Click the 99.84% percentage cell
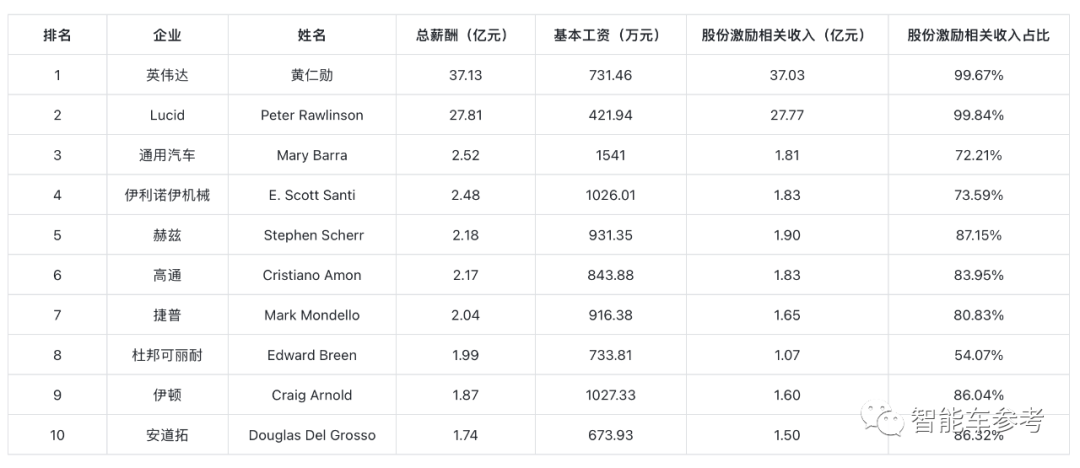This screenshot has height=468, width=1080. point(978,115)
